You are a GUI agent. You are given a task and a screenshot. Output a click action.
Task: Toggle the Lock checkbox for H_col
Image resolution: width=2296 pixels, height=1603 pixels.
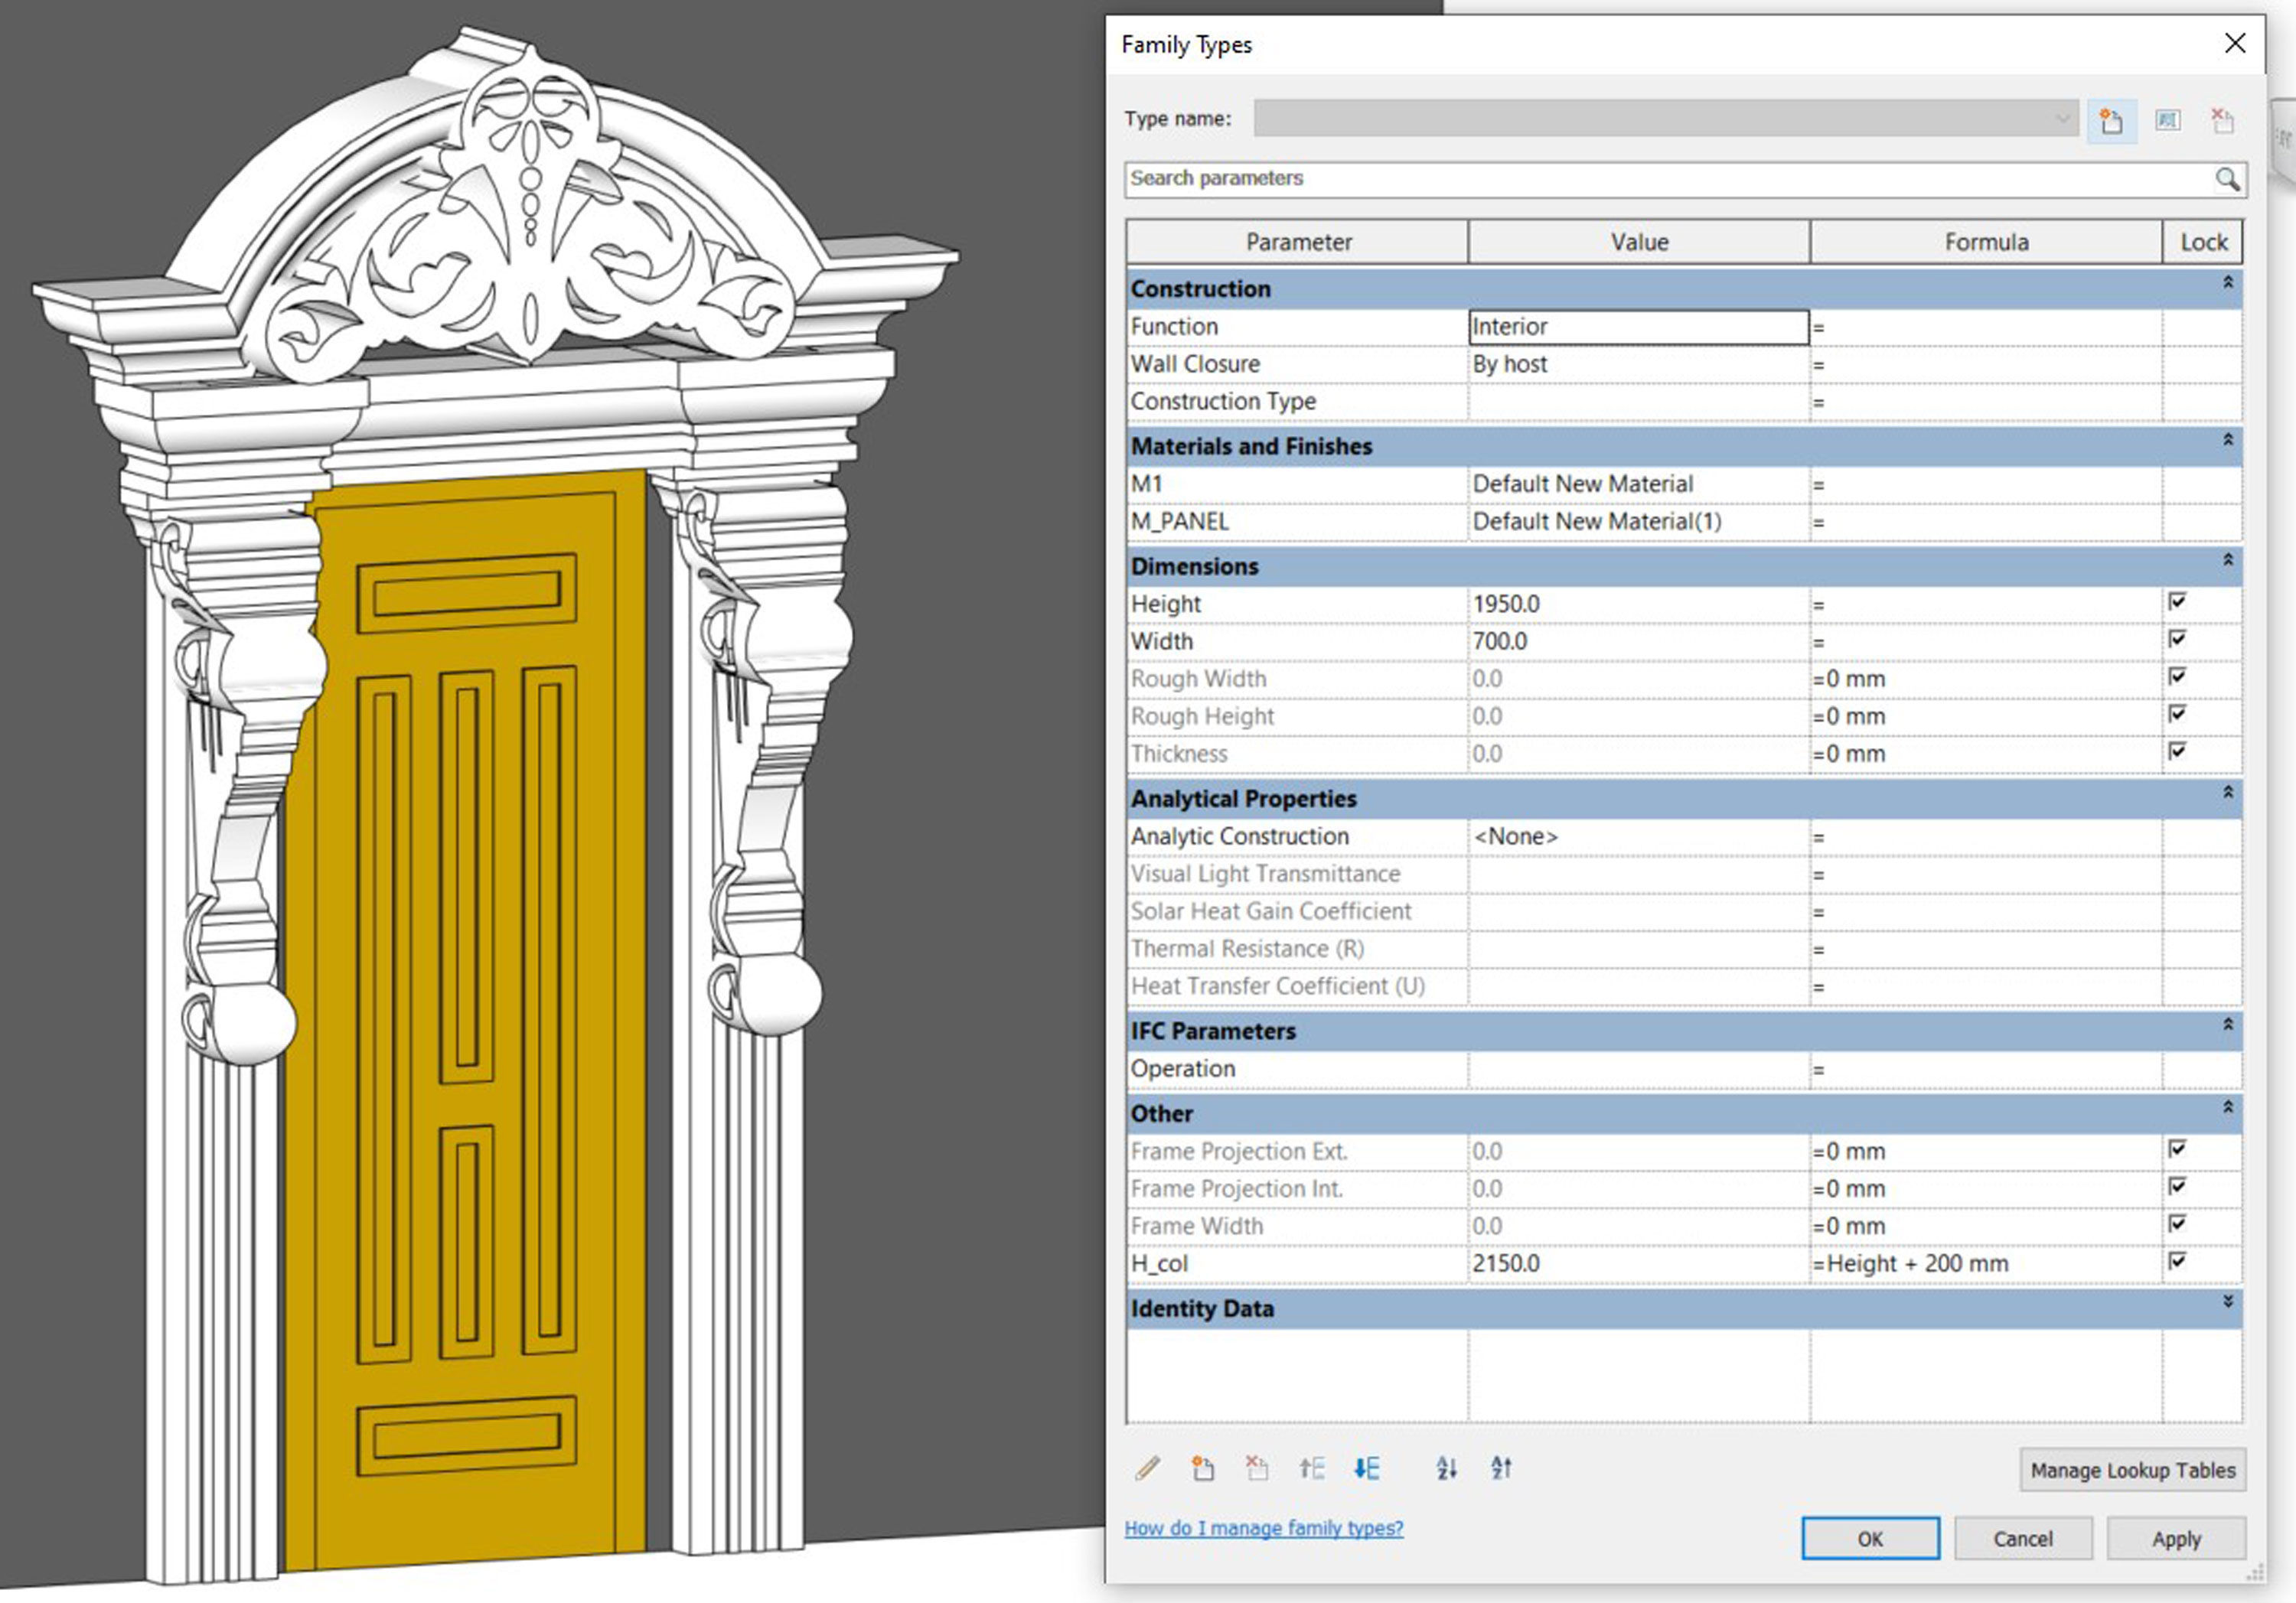(2177, 1261)
